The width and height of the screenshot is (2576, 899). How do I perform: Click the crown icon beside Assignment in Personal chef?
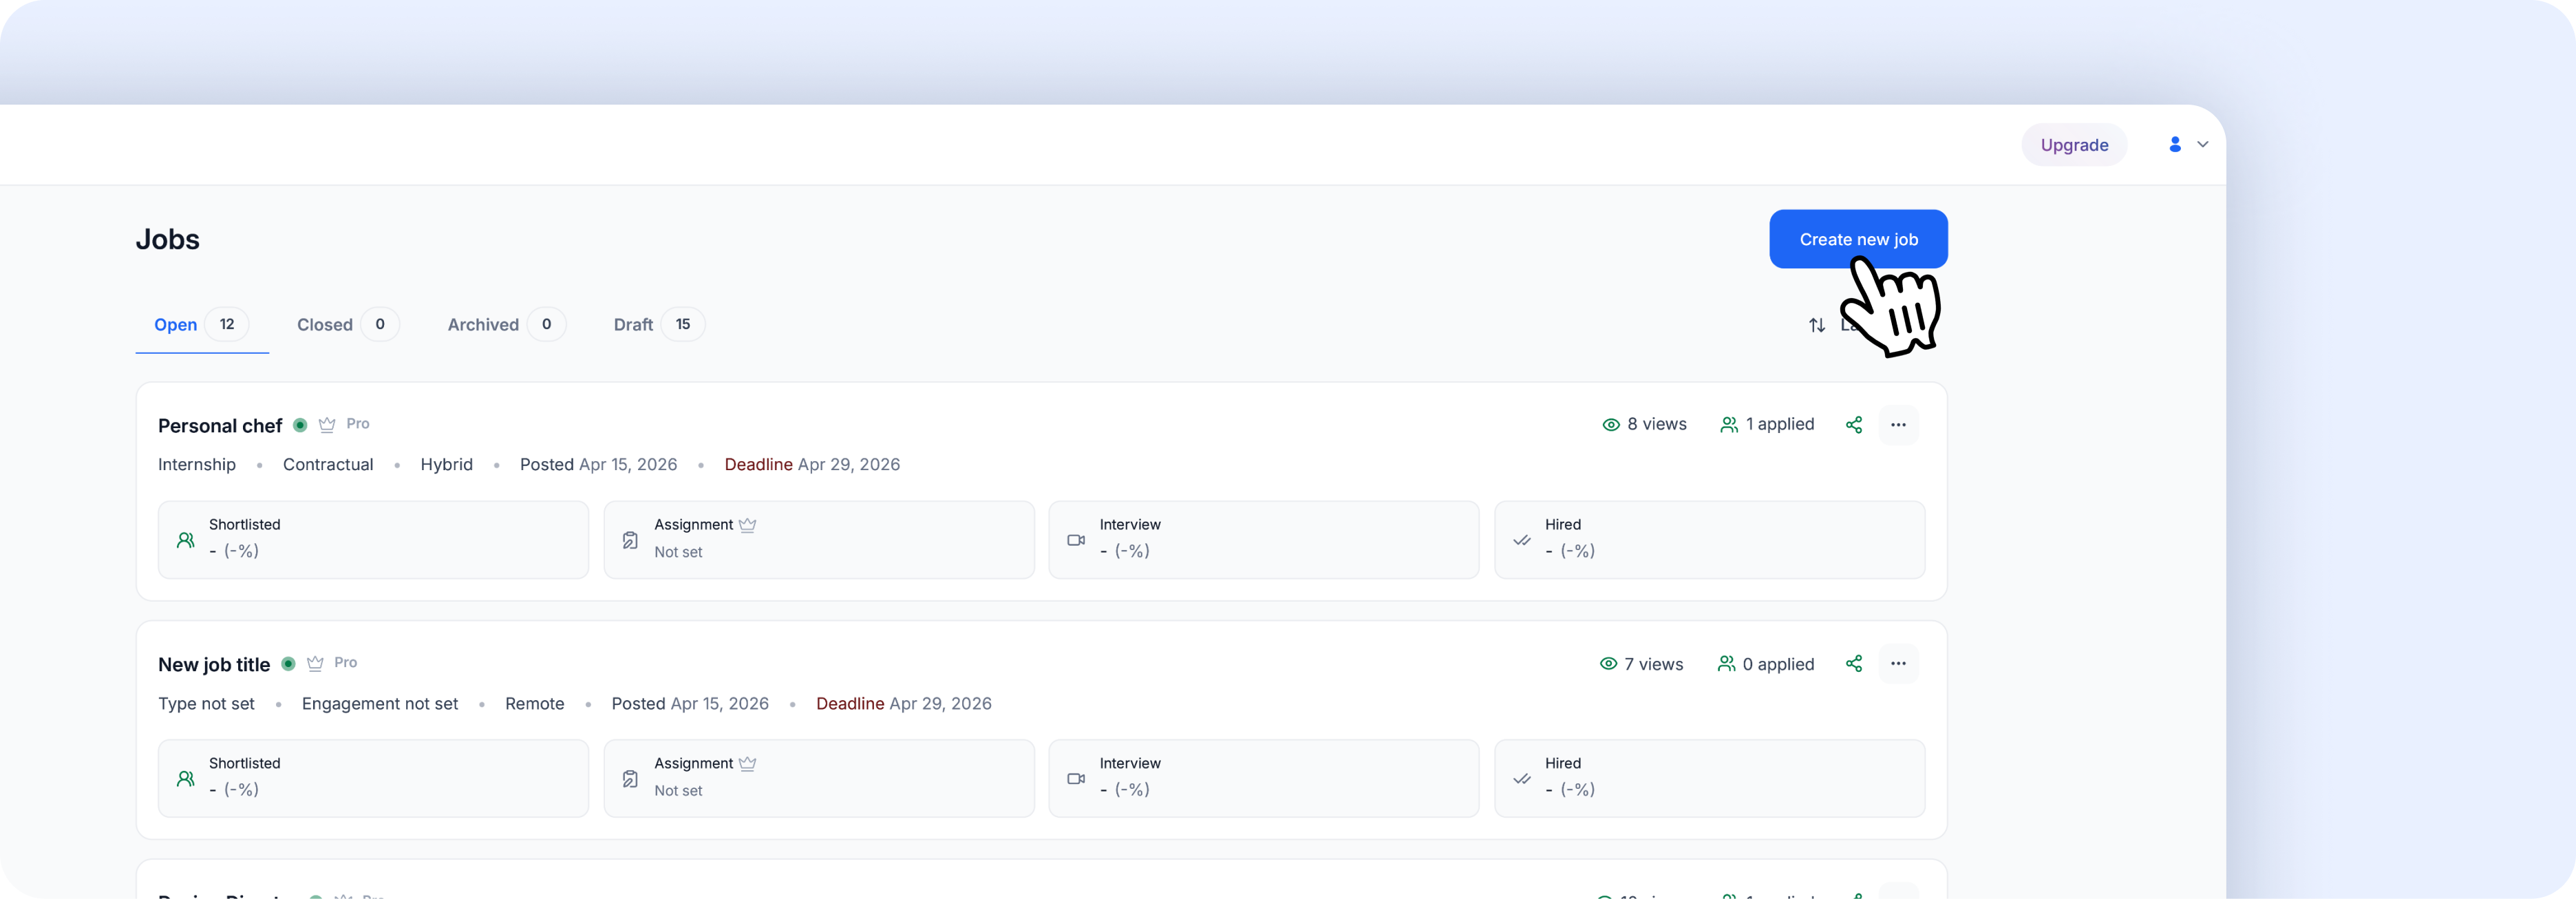(x=748, y=525)
